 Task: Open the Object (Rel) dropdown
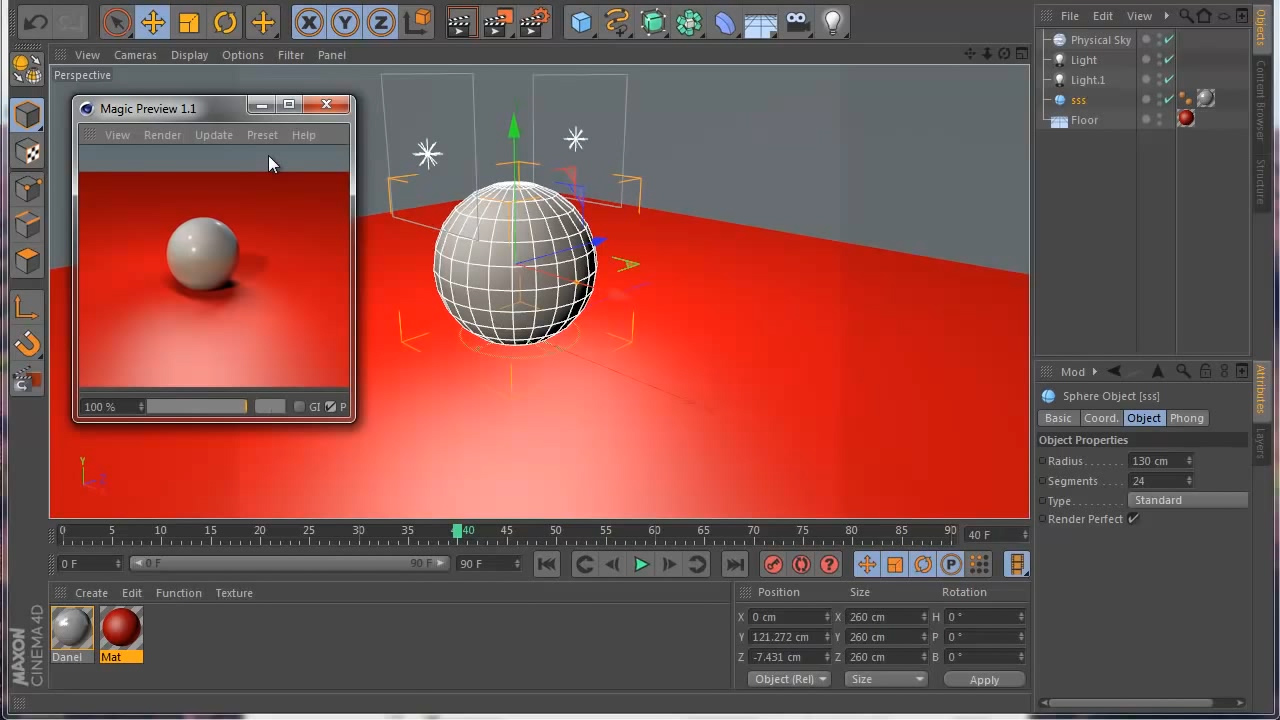789,679
